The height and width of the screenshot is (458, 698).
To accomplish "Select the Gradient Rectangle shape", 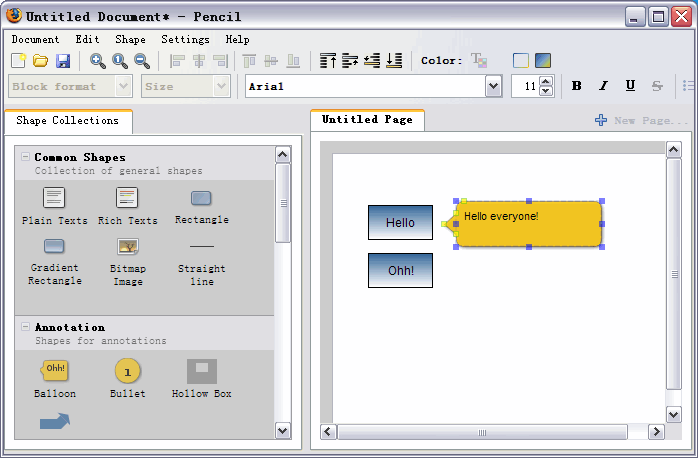I will [x=54, y=262].
